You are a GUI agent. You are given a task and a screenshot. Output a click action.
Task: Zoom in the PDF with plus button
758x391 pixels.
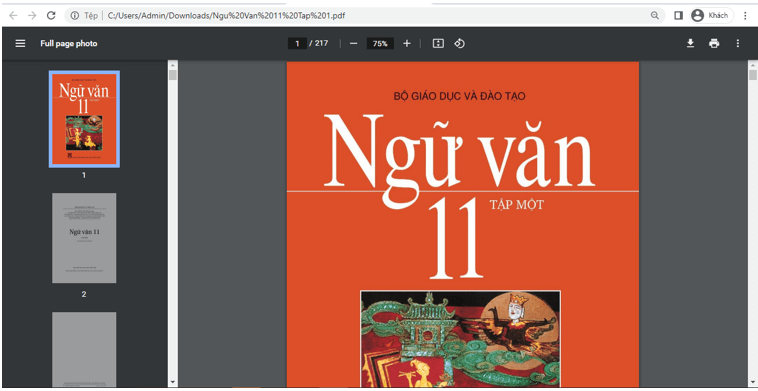click(407, 43)
